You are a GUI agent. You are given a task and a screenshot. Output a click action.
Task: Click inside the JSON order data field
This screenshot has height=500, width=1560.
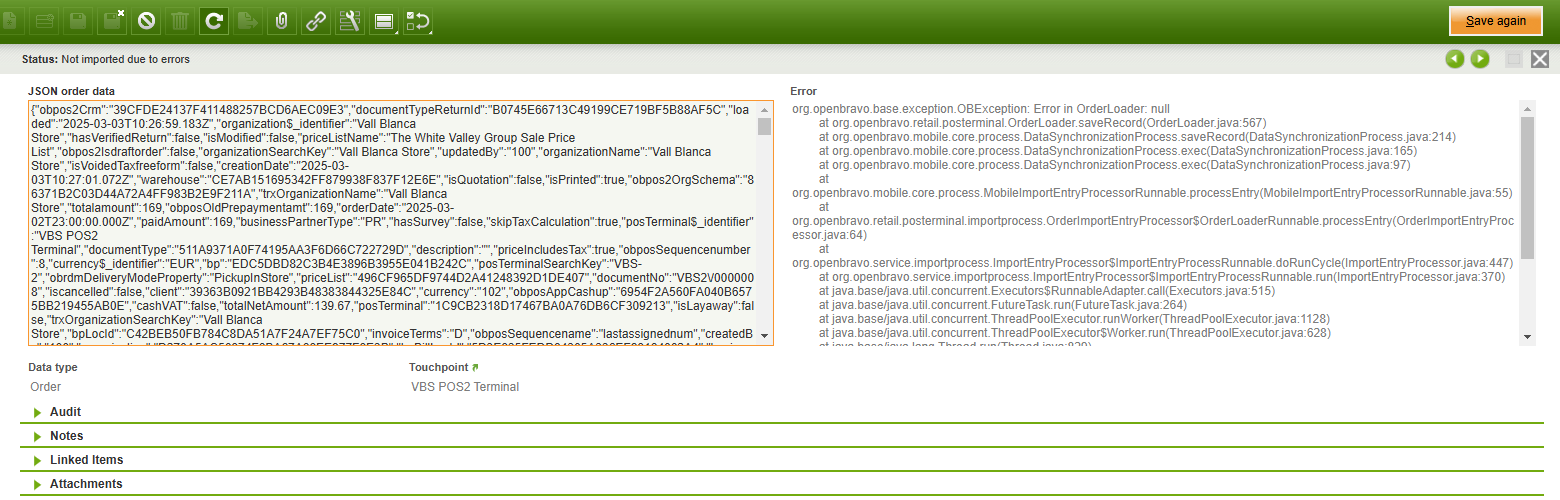click(390, 222)
